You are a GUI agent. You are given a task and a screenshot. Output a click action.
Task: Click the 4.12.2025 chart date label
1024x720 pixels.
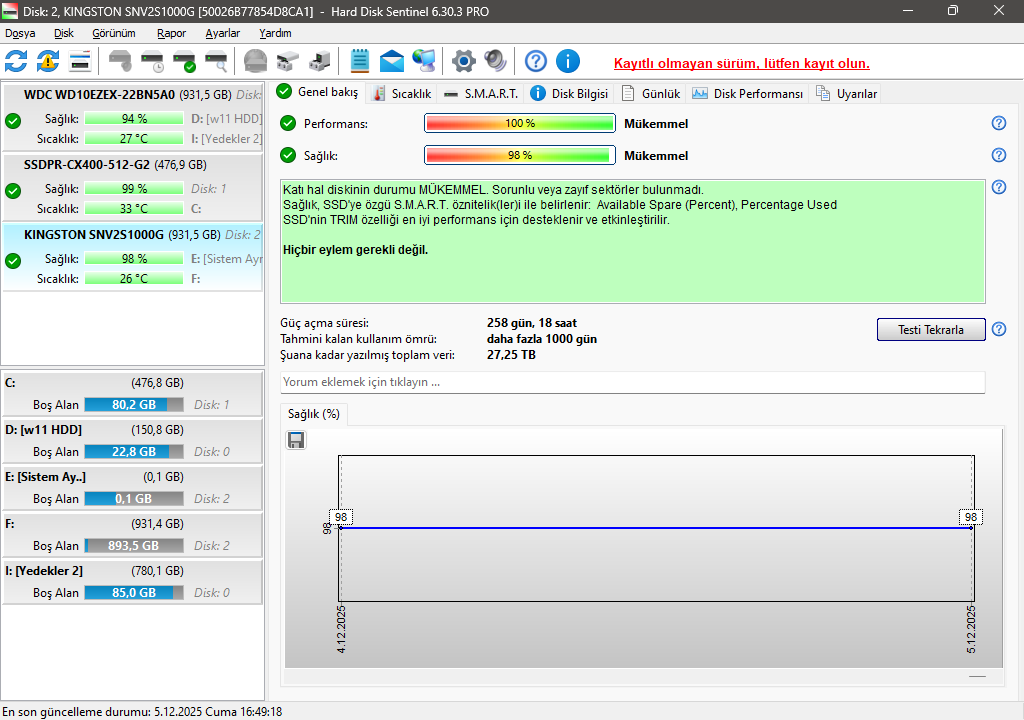point(342,629)
